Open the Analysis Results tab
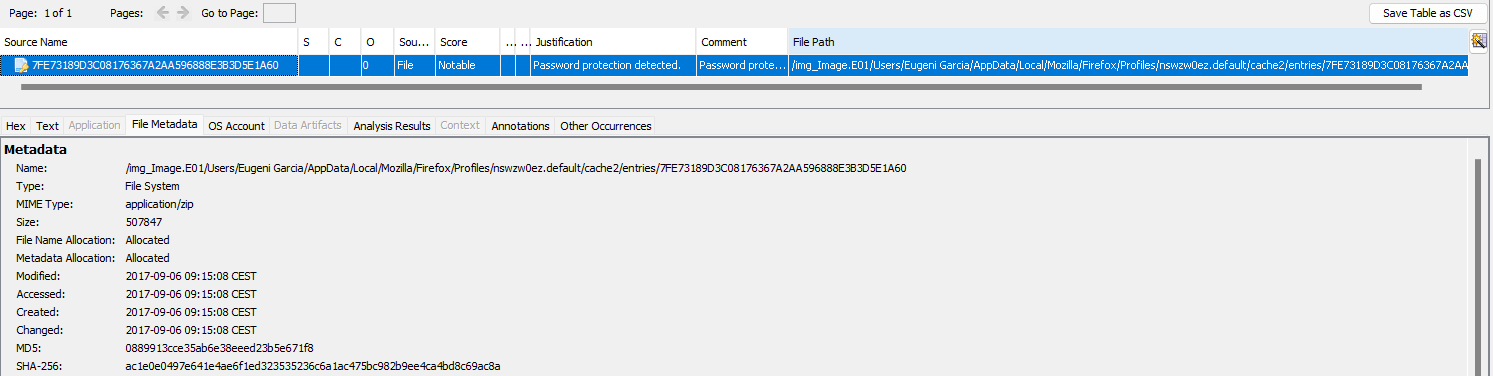Image resolution: width=1493 pixels, height=376 pixels. pyautogui.click(x=392, y=126)
